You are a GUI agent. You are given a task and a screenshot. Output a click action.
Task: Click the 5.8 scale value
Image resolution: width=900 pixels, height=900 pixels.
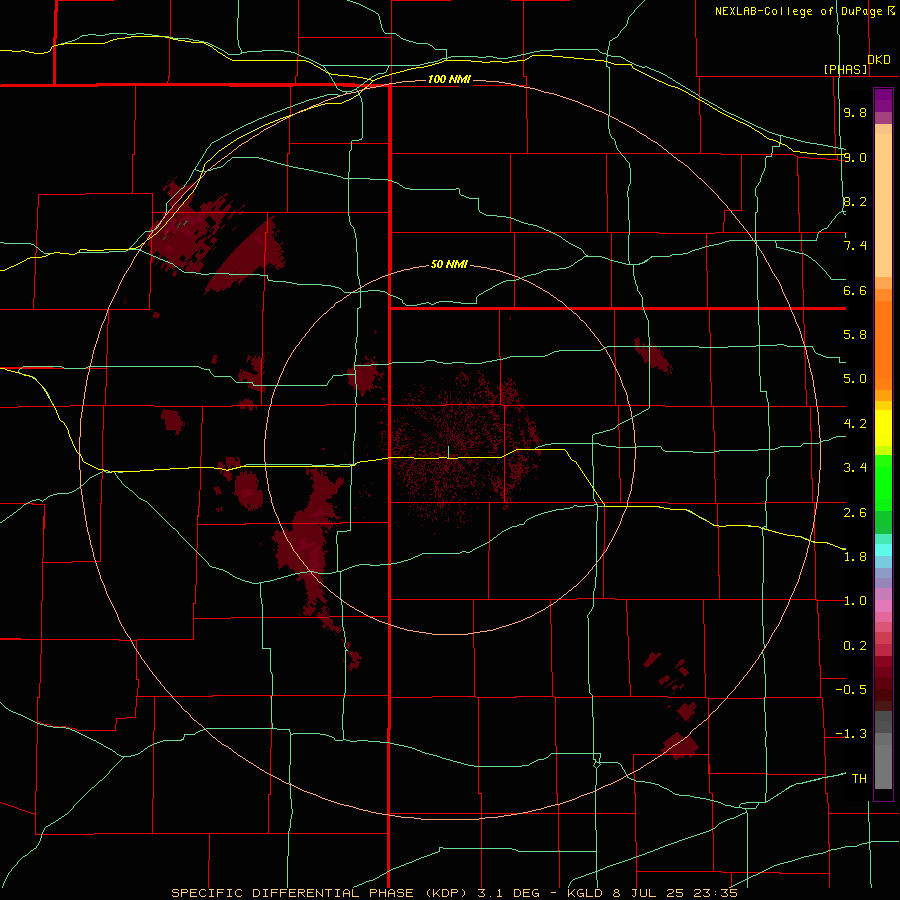pyautogui.click(x=855, y=335)
